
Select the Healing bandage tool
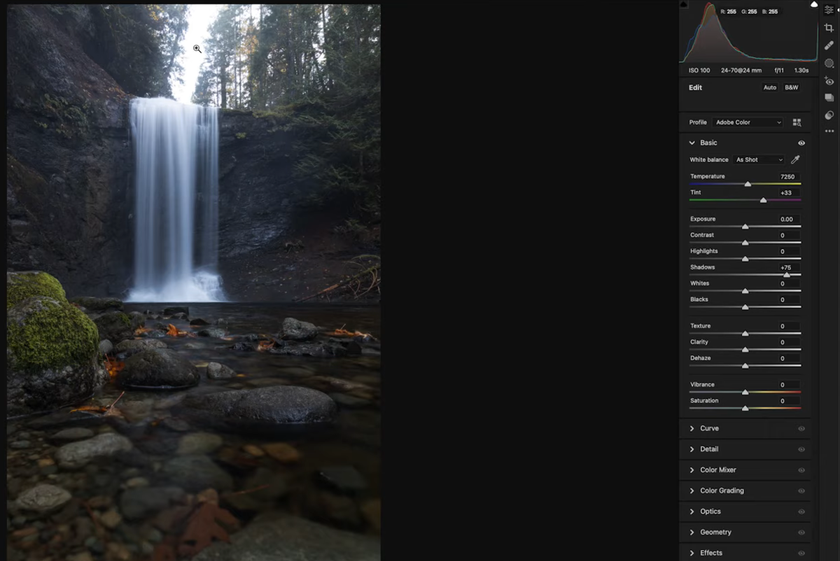[829, 46]
